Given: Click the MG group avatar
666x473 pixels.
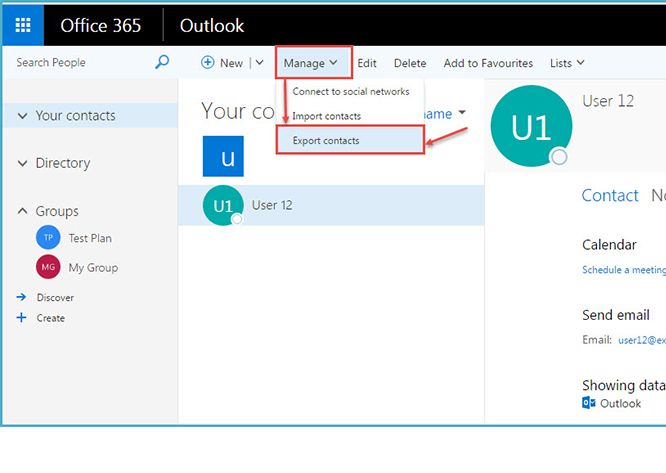Looking at the screenshot, I should point(48,267).
